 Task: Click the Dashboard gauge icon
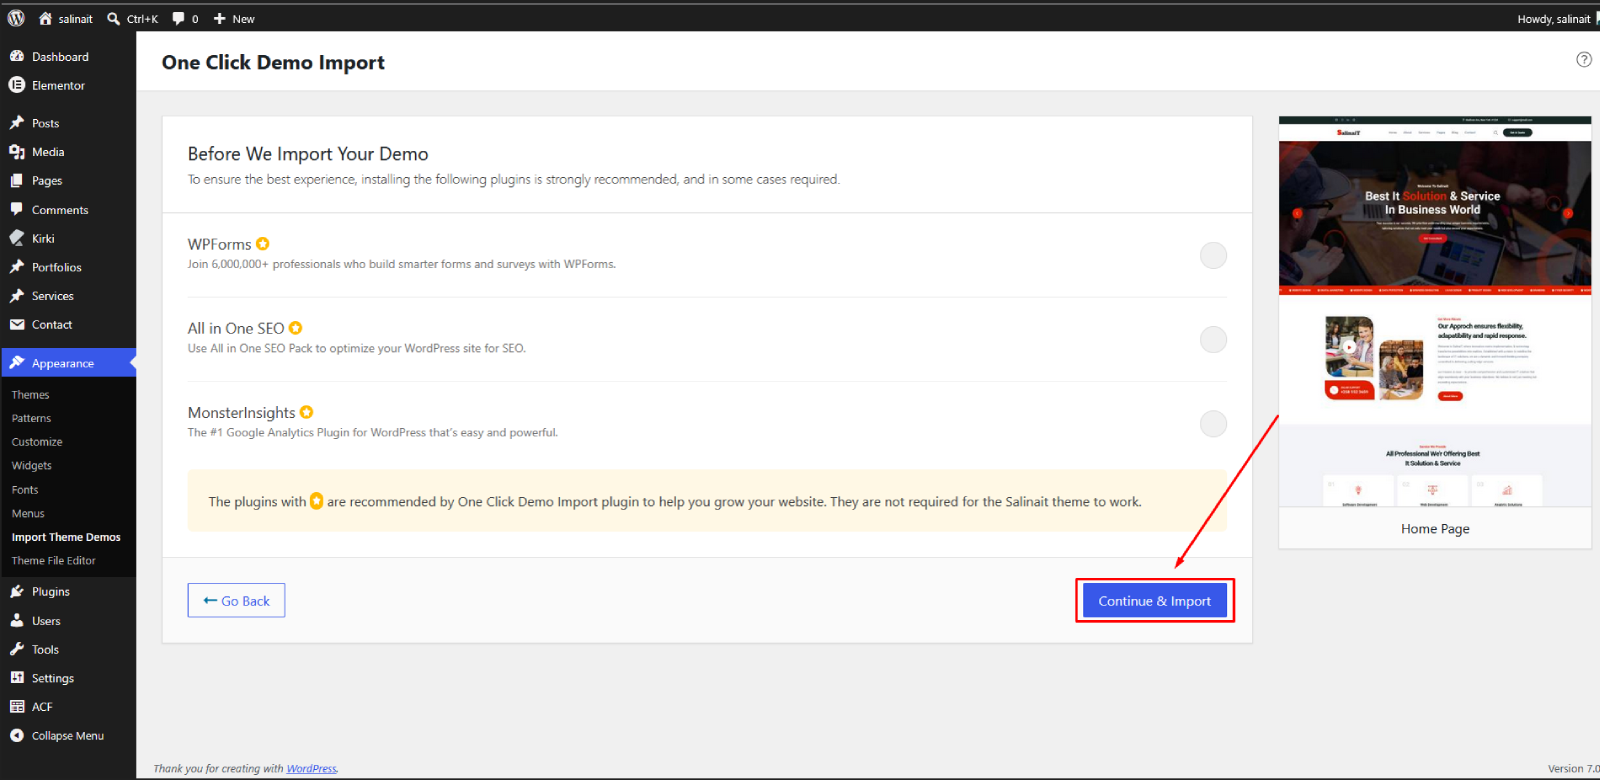click(x=17, y=56)
